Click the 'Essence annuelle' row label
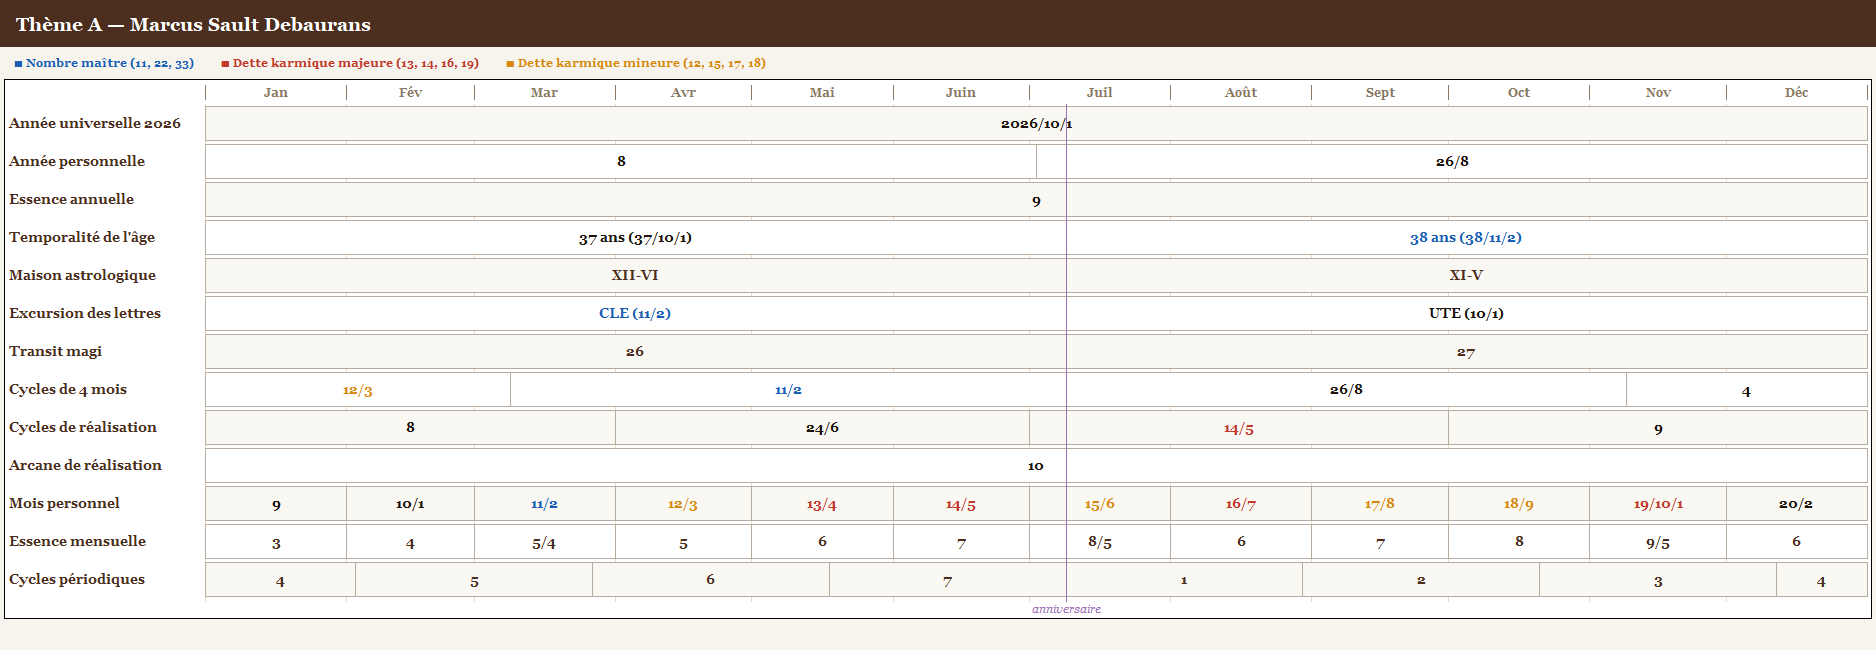The width and height of the screenshot is (1876, 650). (x=71, y=199)
